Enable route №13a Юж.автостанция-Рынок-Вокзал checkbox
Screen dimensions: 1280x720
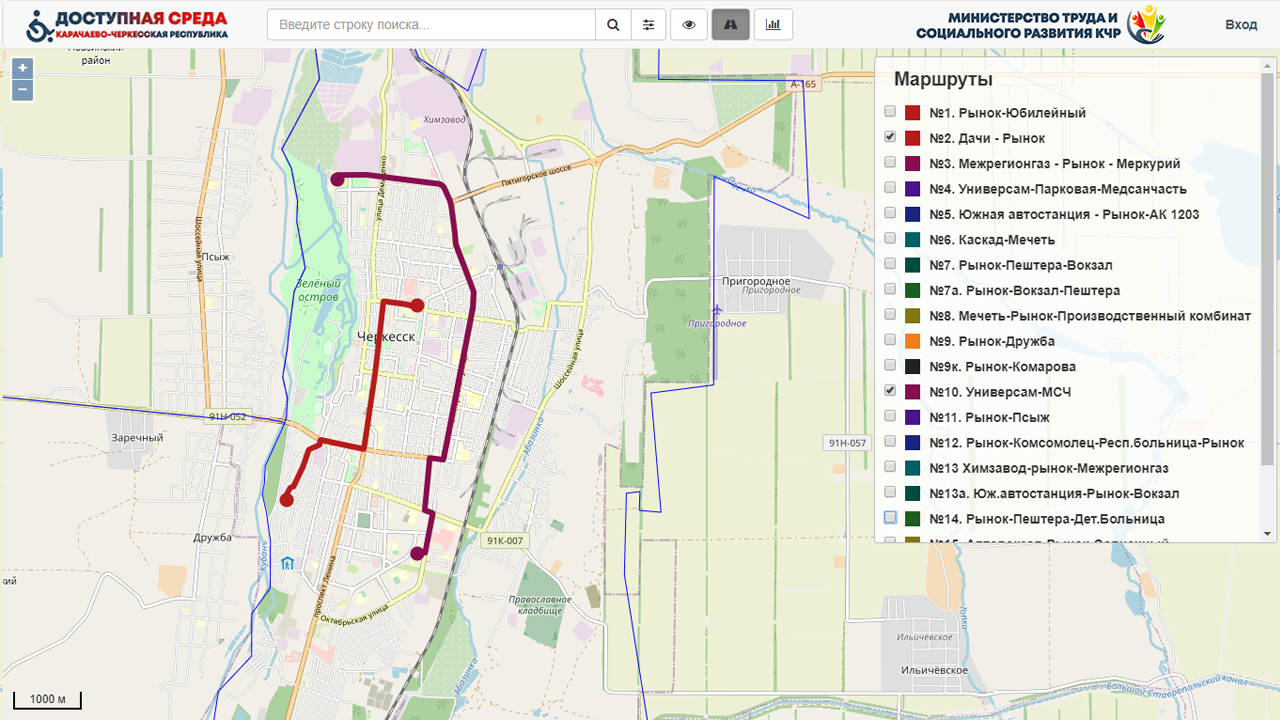pyautogui.click(x=890, y=493)
